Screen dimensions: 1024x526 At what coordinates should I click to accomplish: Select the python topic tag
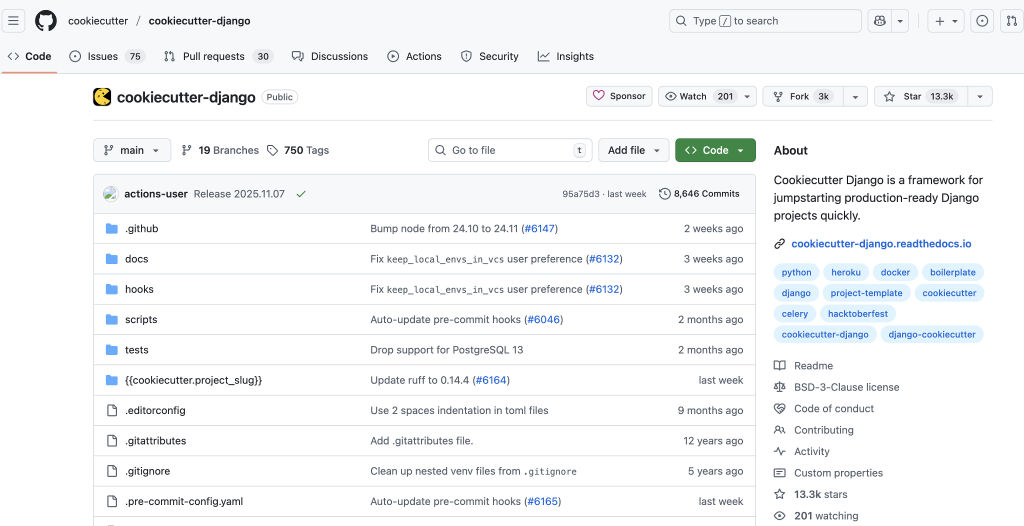click(x=796, y=272)
